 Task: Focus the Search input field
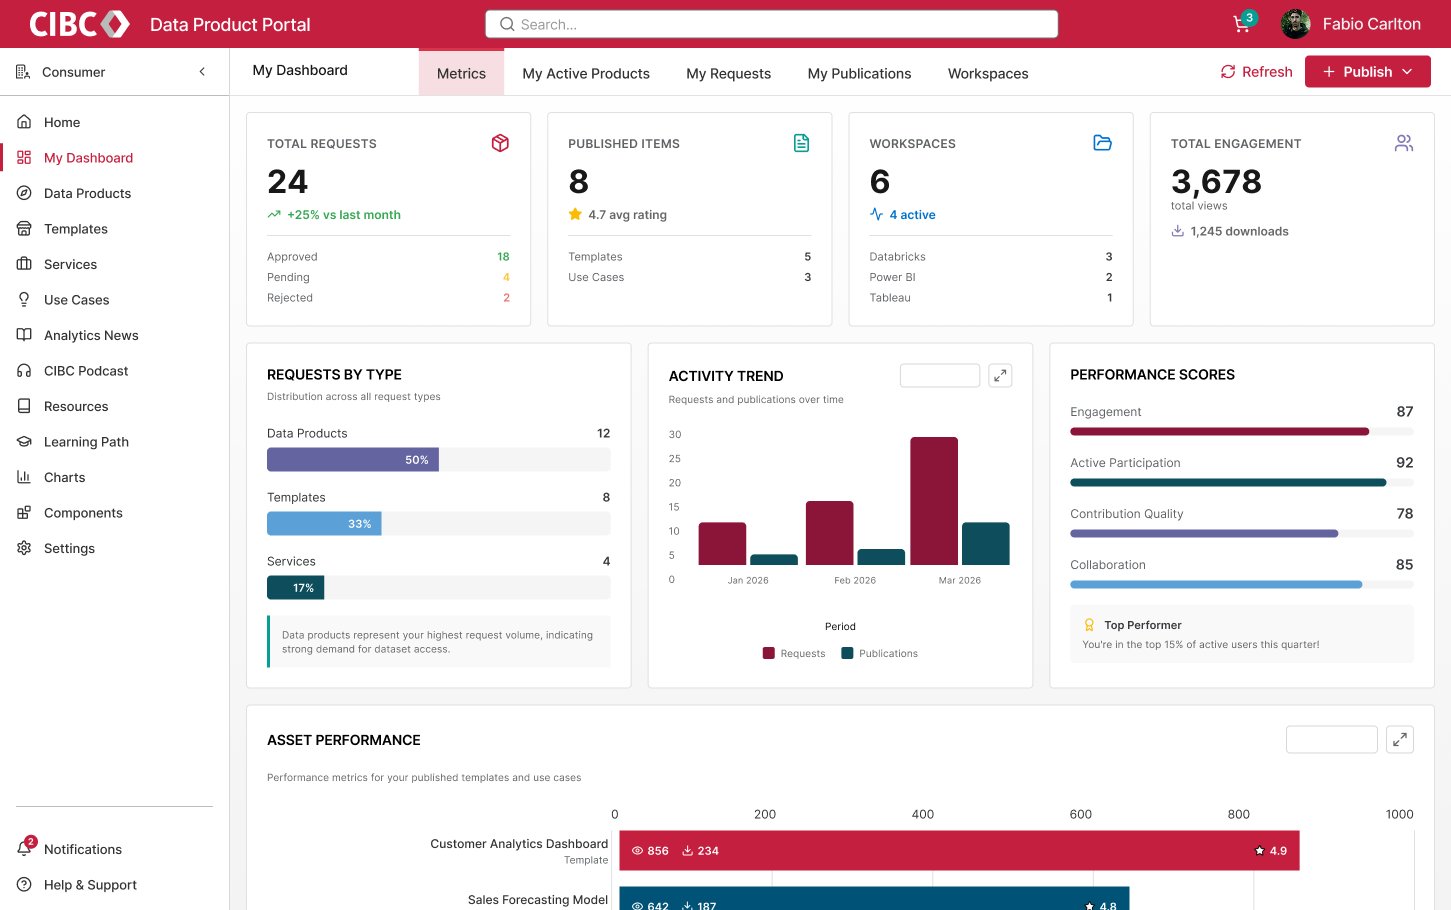point(771,24)
